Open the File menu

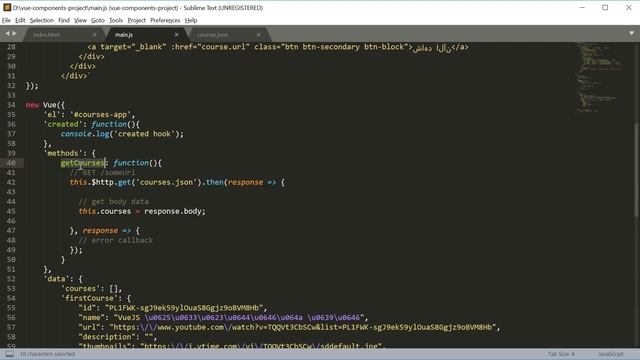(6, 20)
